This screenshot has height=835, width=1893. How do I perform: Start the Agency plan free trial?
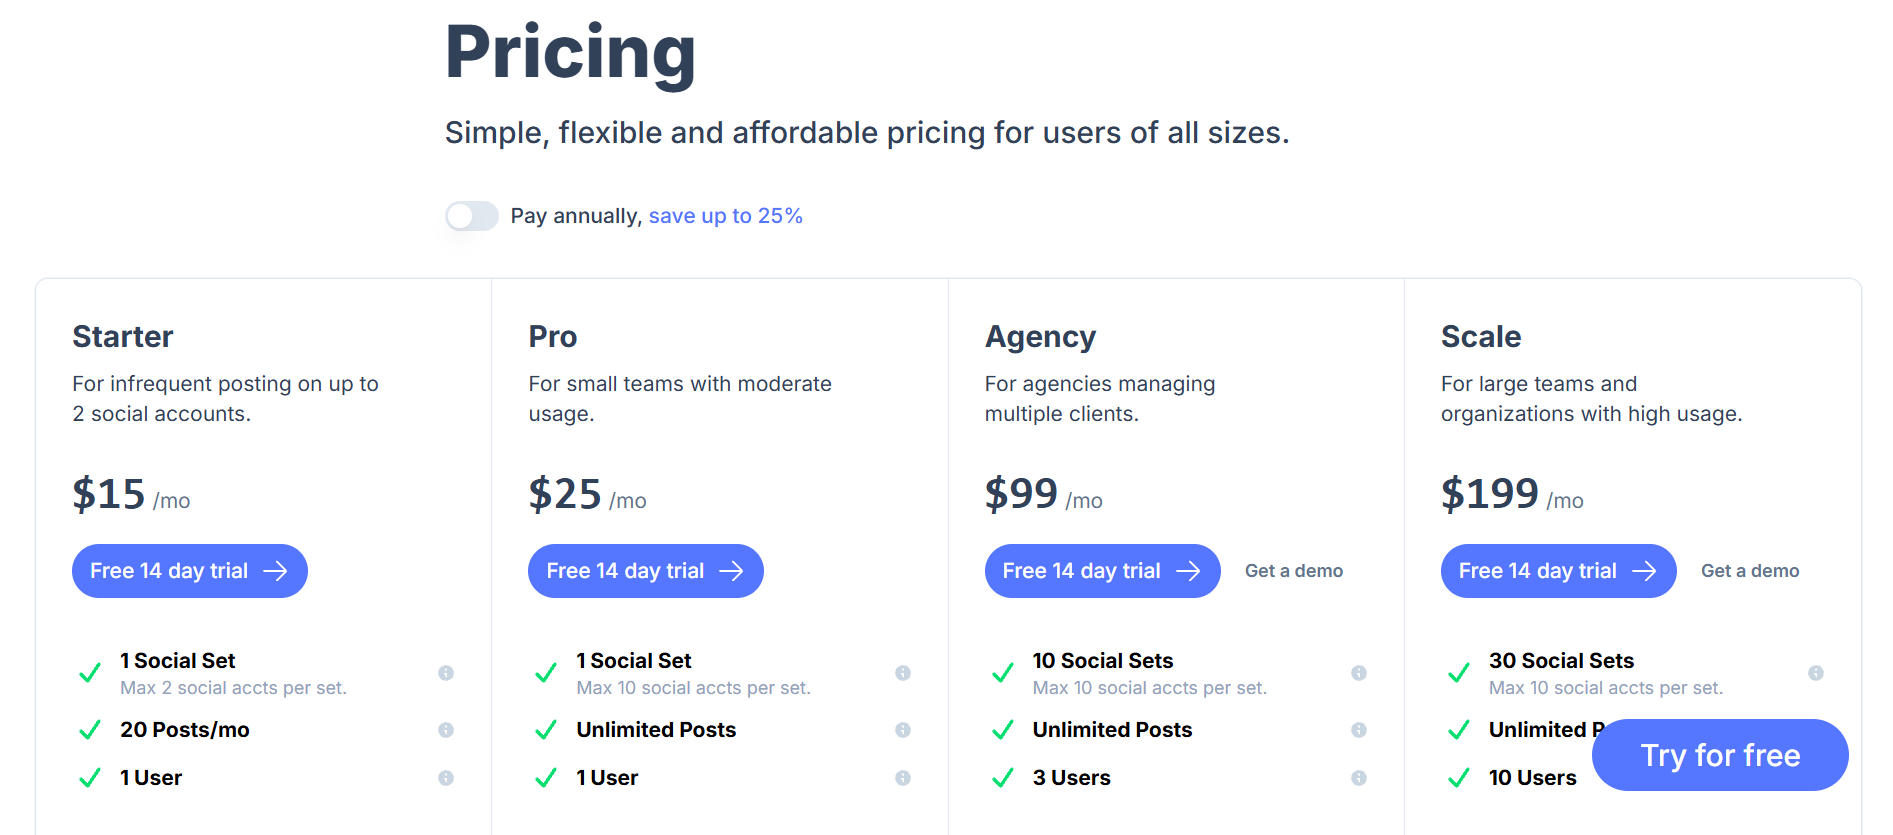(1101, 570)
